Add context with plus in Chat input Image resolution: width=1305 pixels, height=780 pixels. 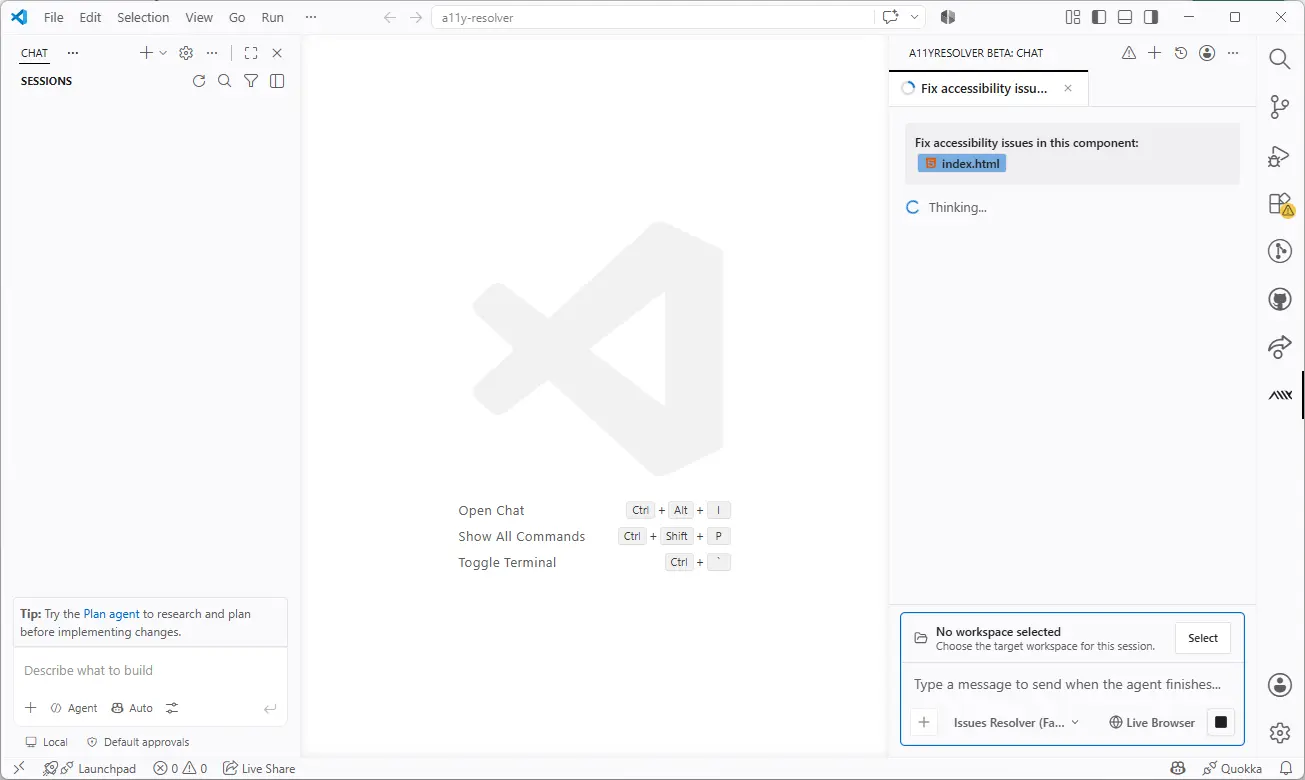[x=31, y=708]
